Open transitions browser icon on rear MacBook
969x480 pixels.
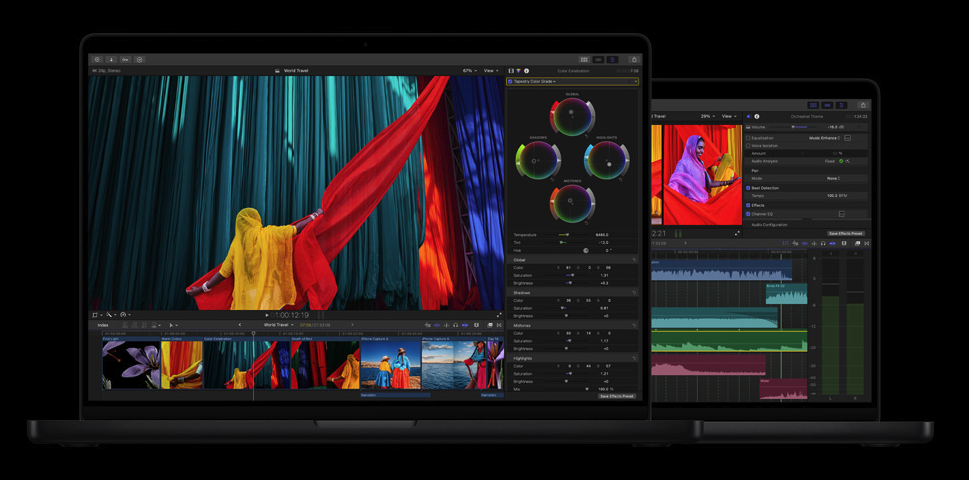[866, 243]
